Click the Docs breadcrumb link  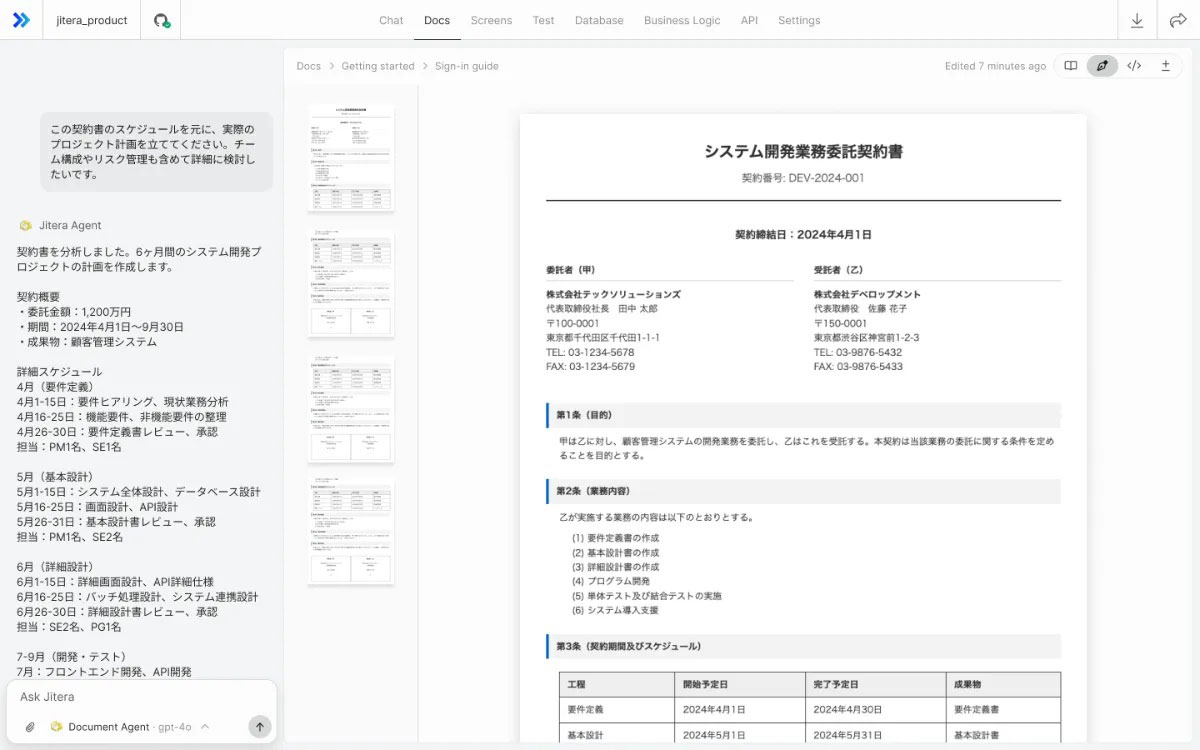click(x=309, y=66)
